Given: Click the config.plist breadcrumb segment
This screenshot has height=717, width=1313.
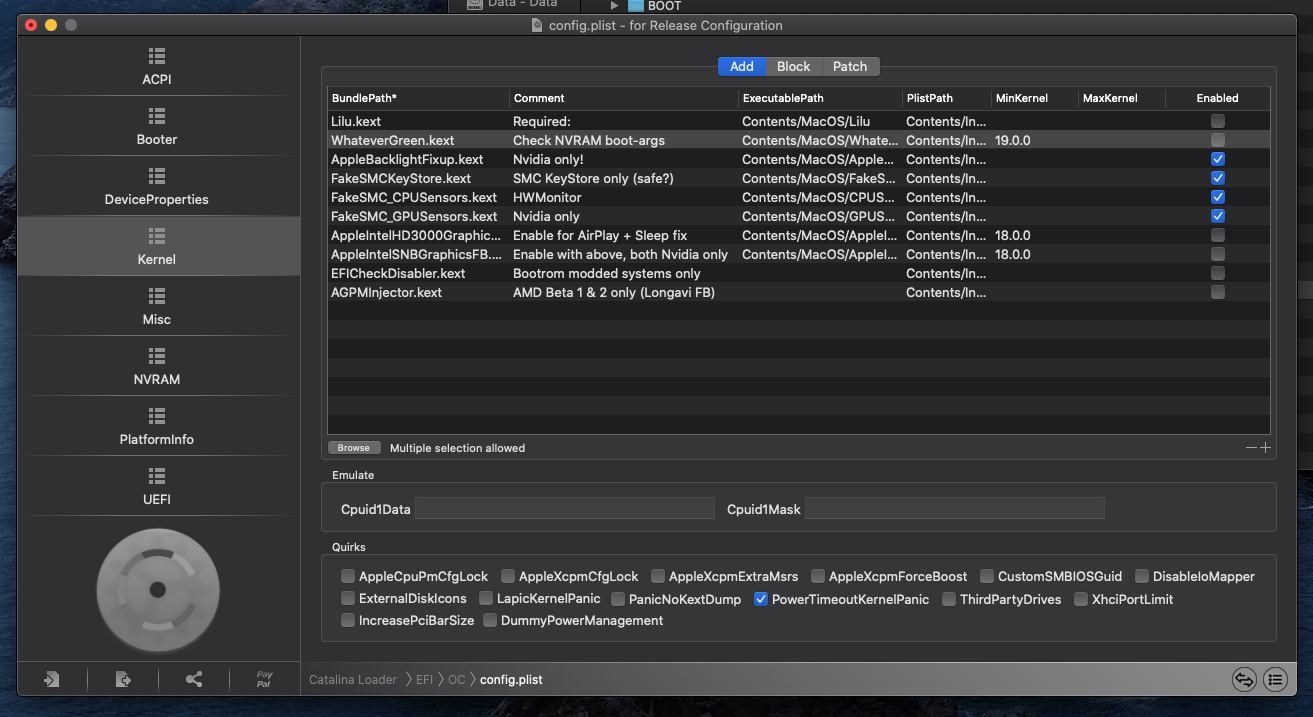Looking at the screenshot, I should 511,679.
